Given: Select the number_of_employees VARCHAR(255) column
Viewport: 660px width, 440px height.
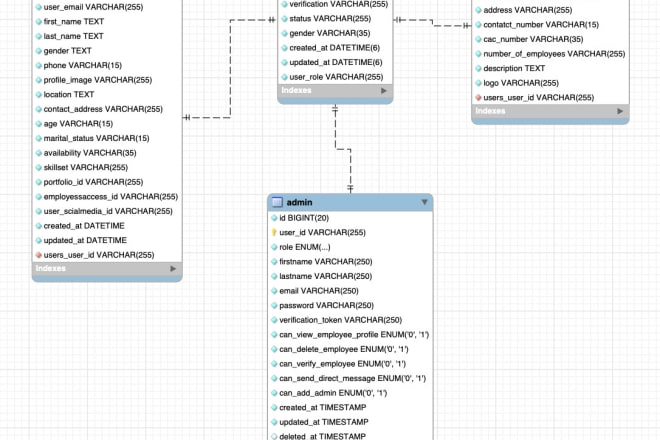Looking at the screenshot, I should 554,54.
